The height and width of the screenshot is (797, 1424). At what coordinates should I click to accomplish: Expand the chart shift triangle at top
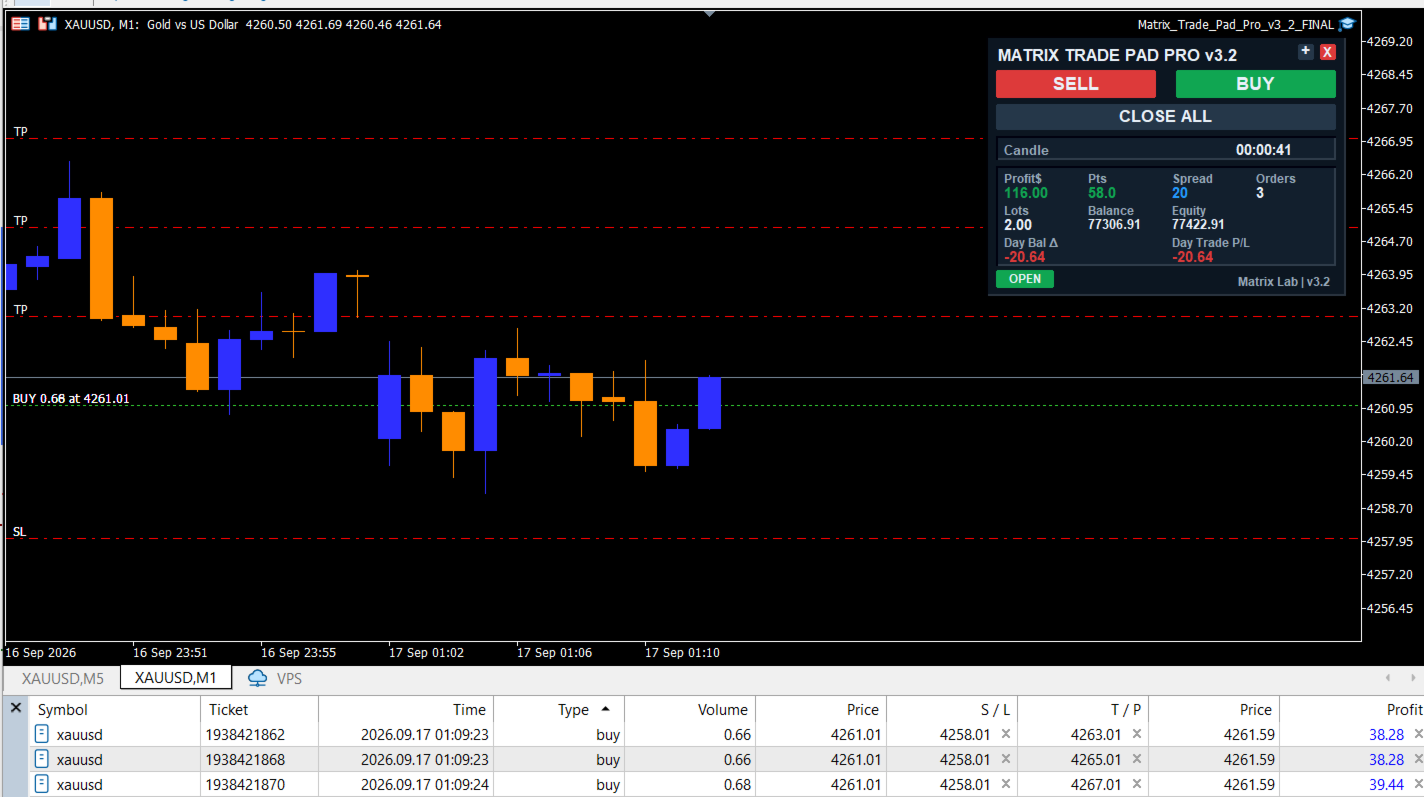[709, 13]
